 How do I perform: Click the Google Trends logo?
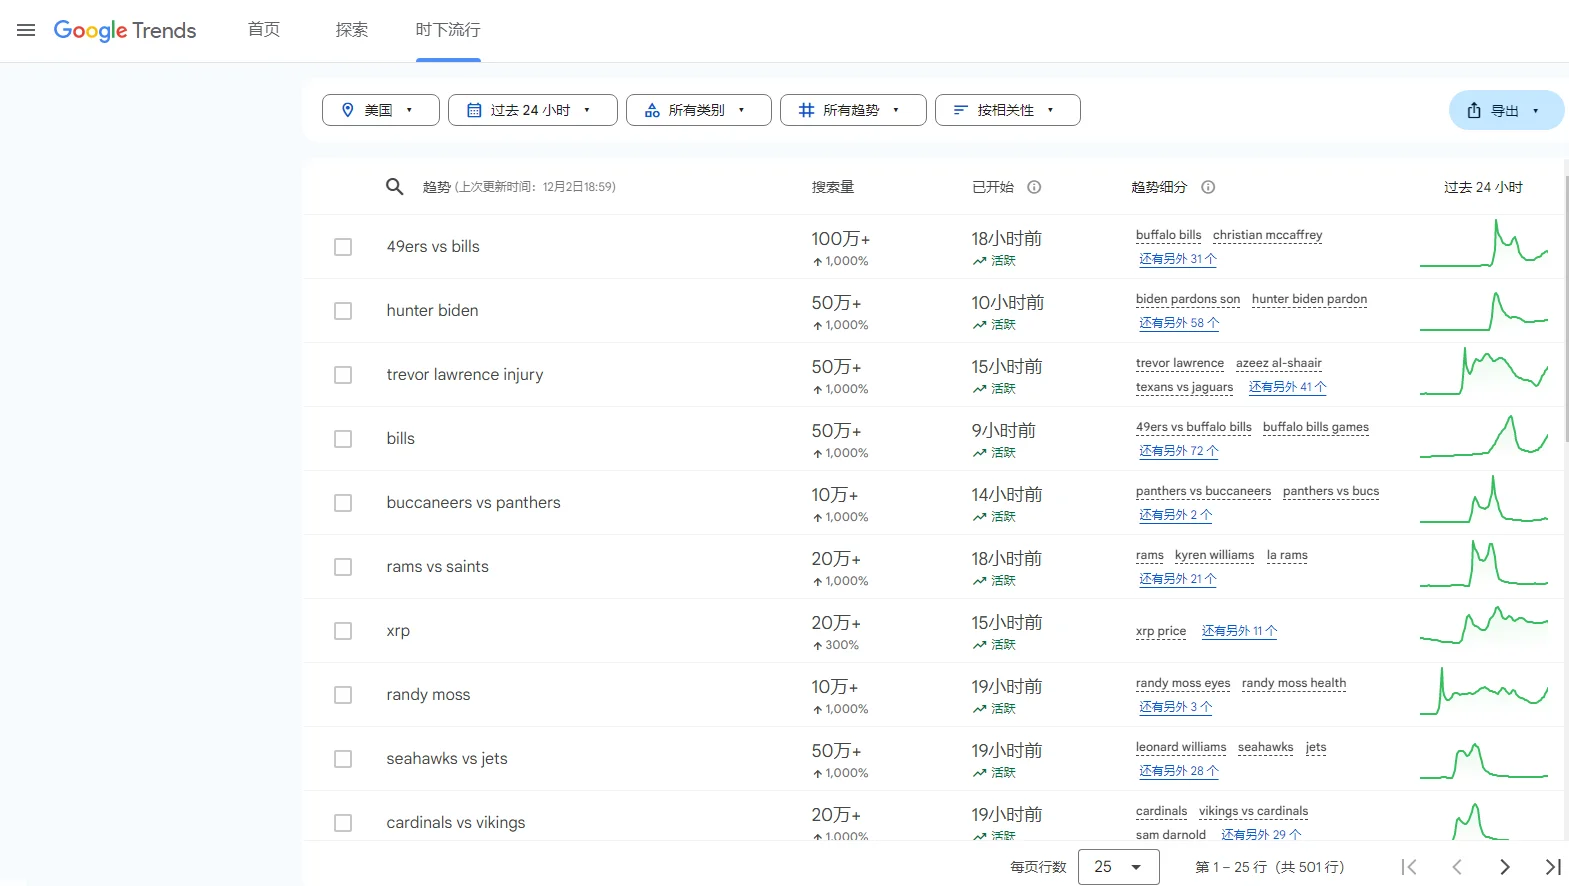[x=125, y=30]
